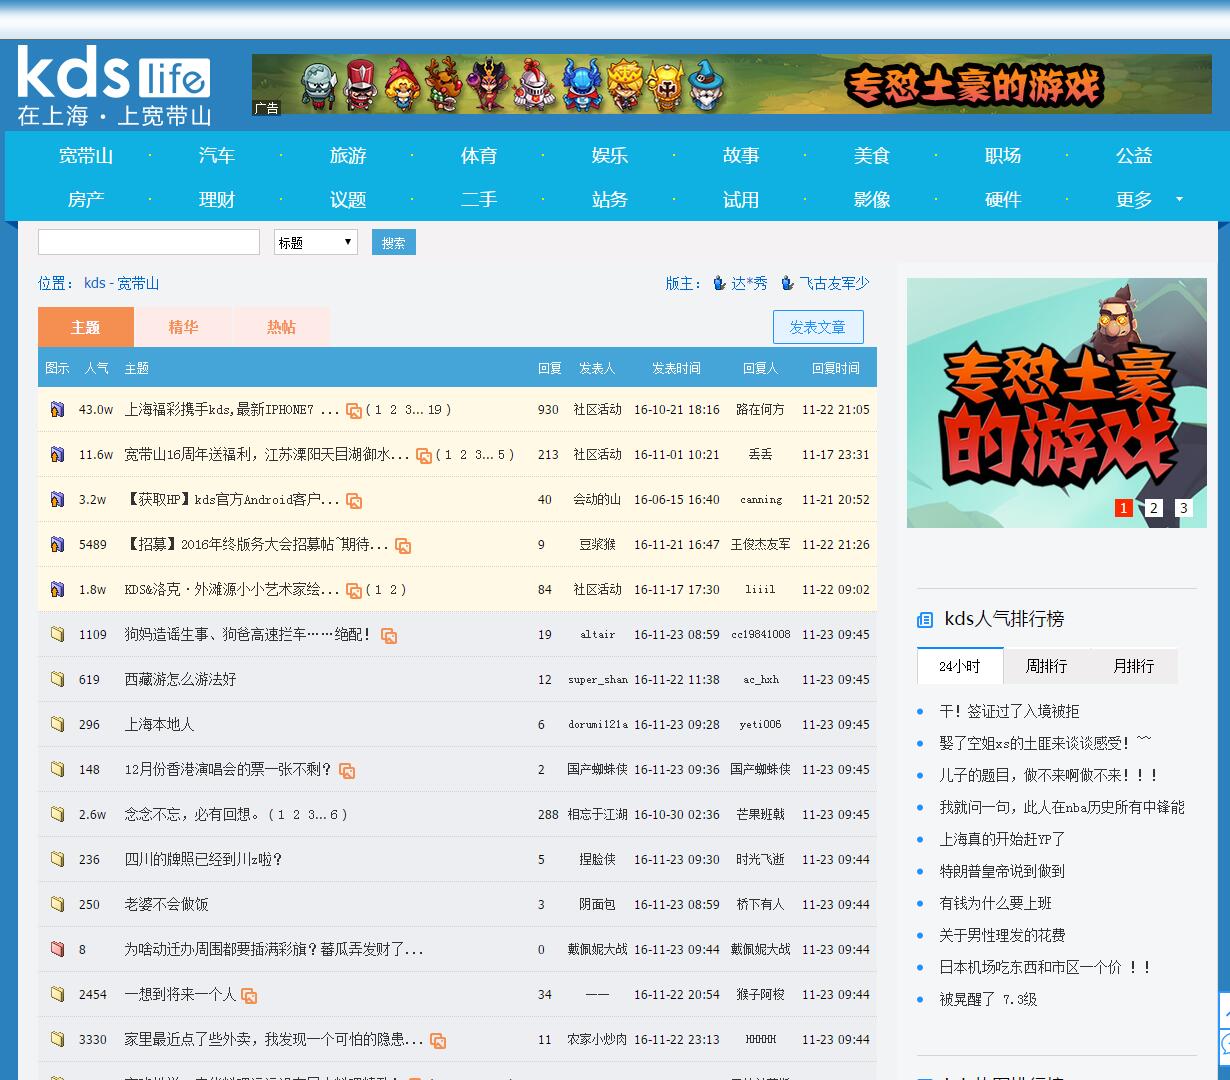Image resolution: width=1230 pixels, height=1080 pixels.
Task: Click list icon beside kds人气排行榜 heading
Action: [925, 620]
